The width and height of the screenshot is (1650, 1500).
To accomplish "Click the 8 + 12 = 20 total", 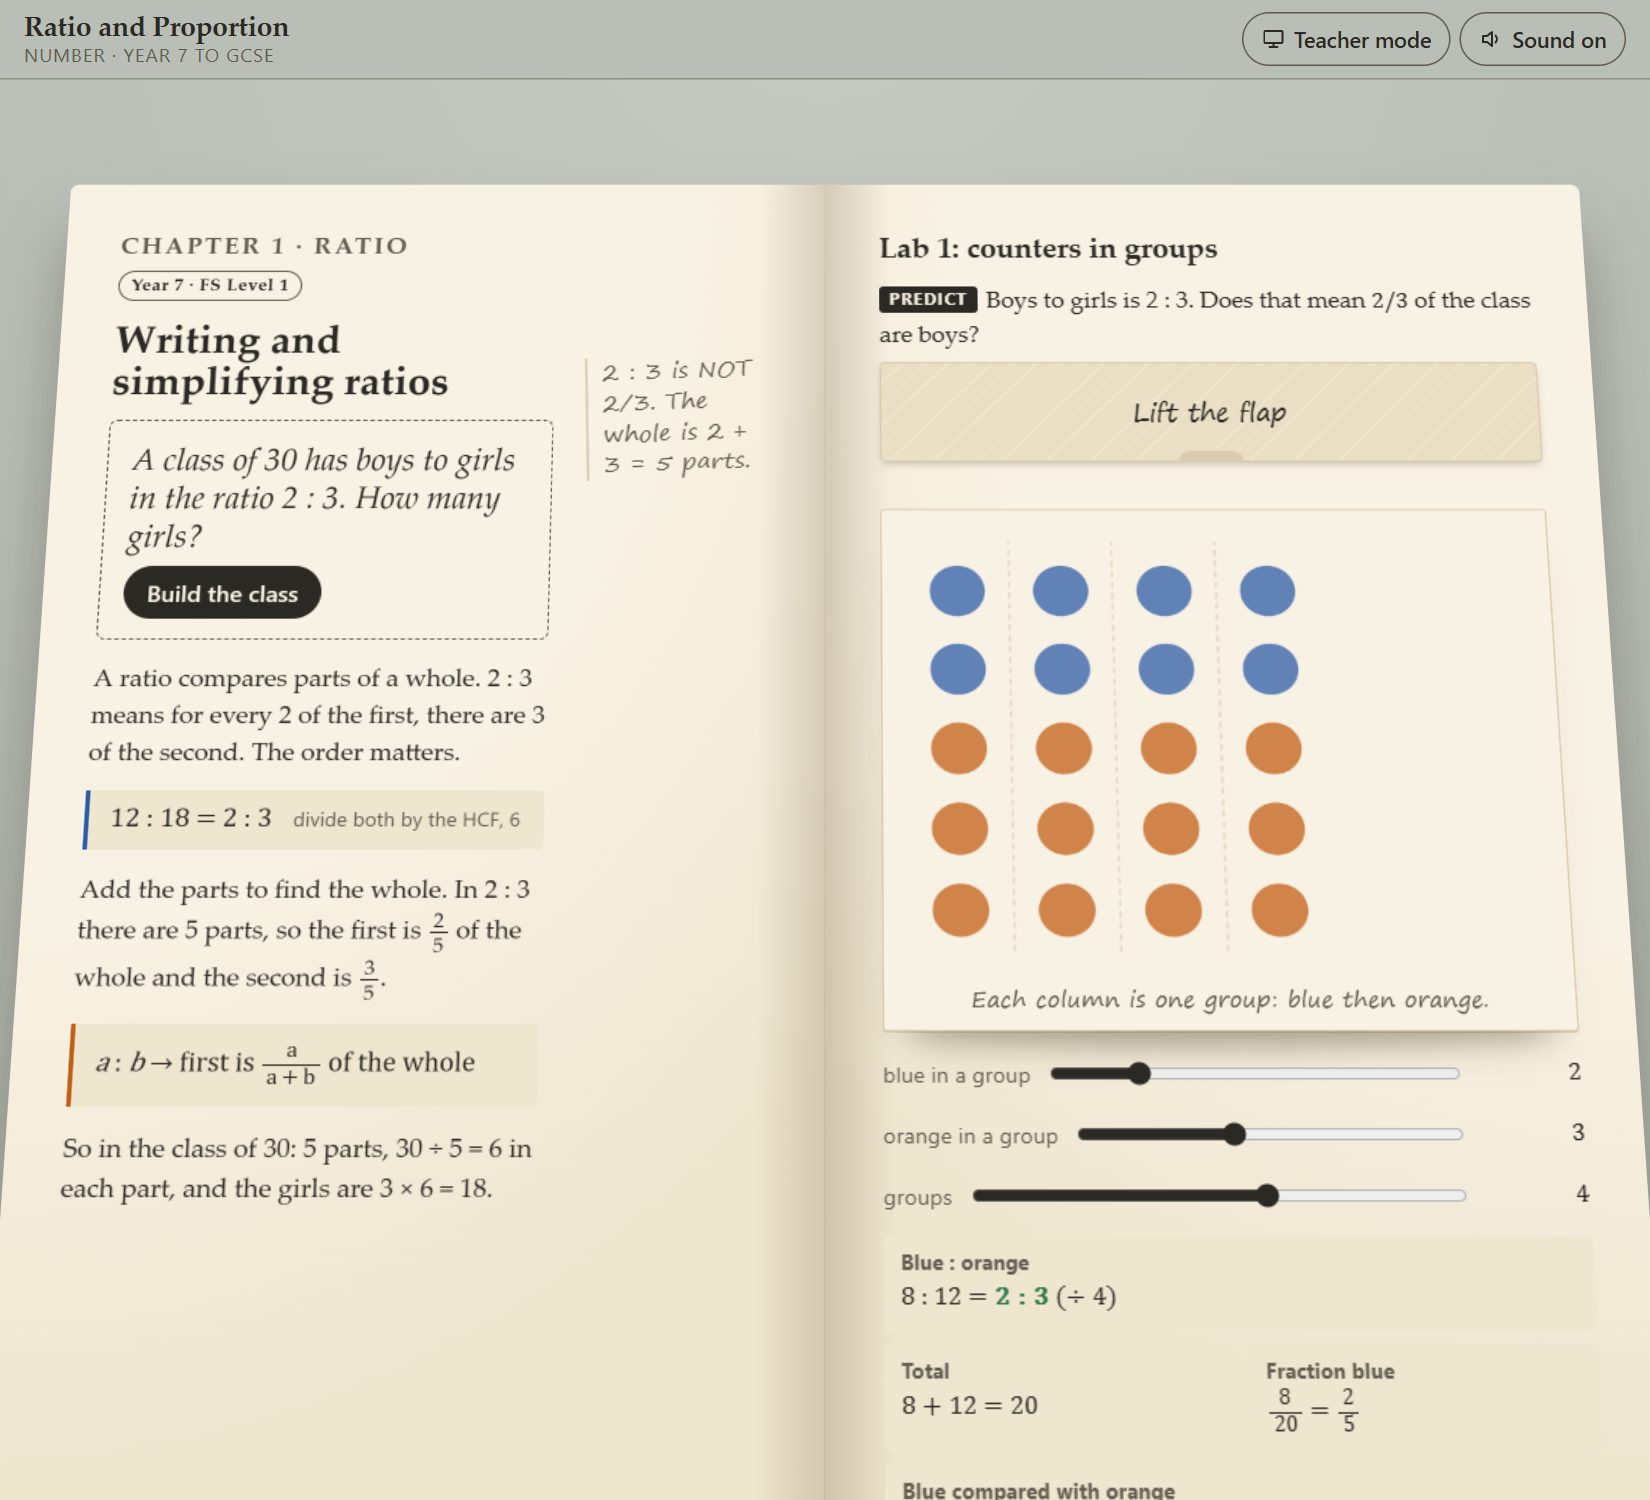I will click(x=970, y=1405).
